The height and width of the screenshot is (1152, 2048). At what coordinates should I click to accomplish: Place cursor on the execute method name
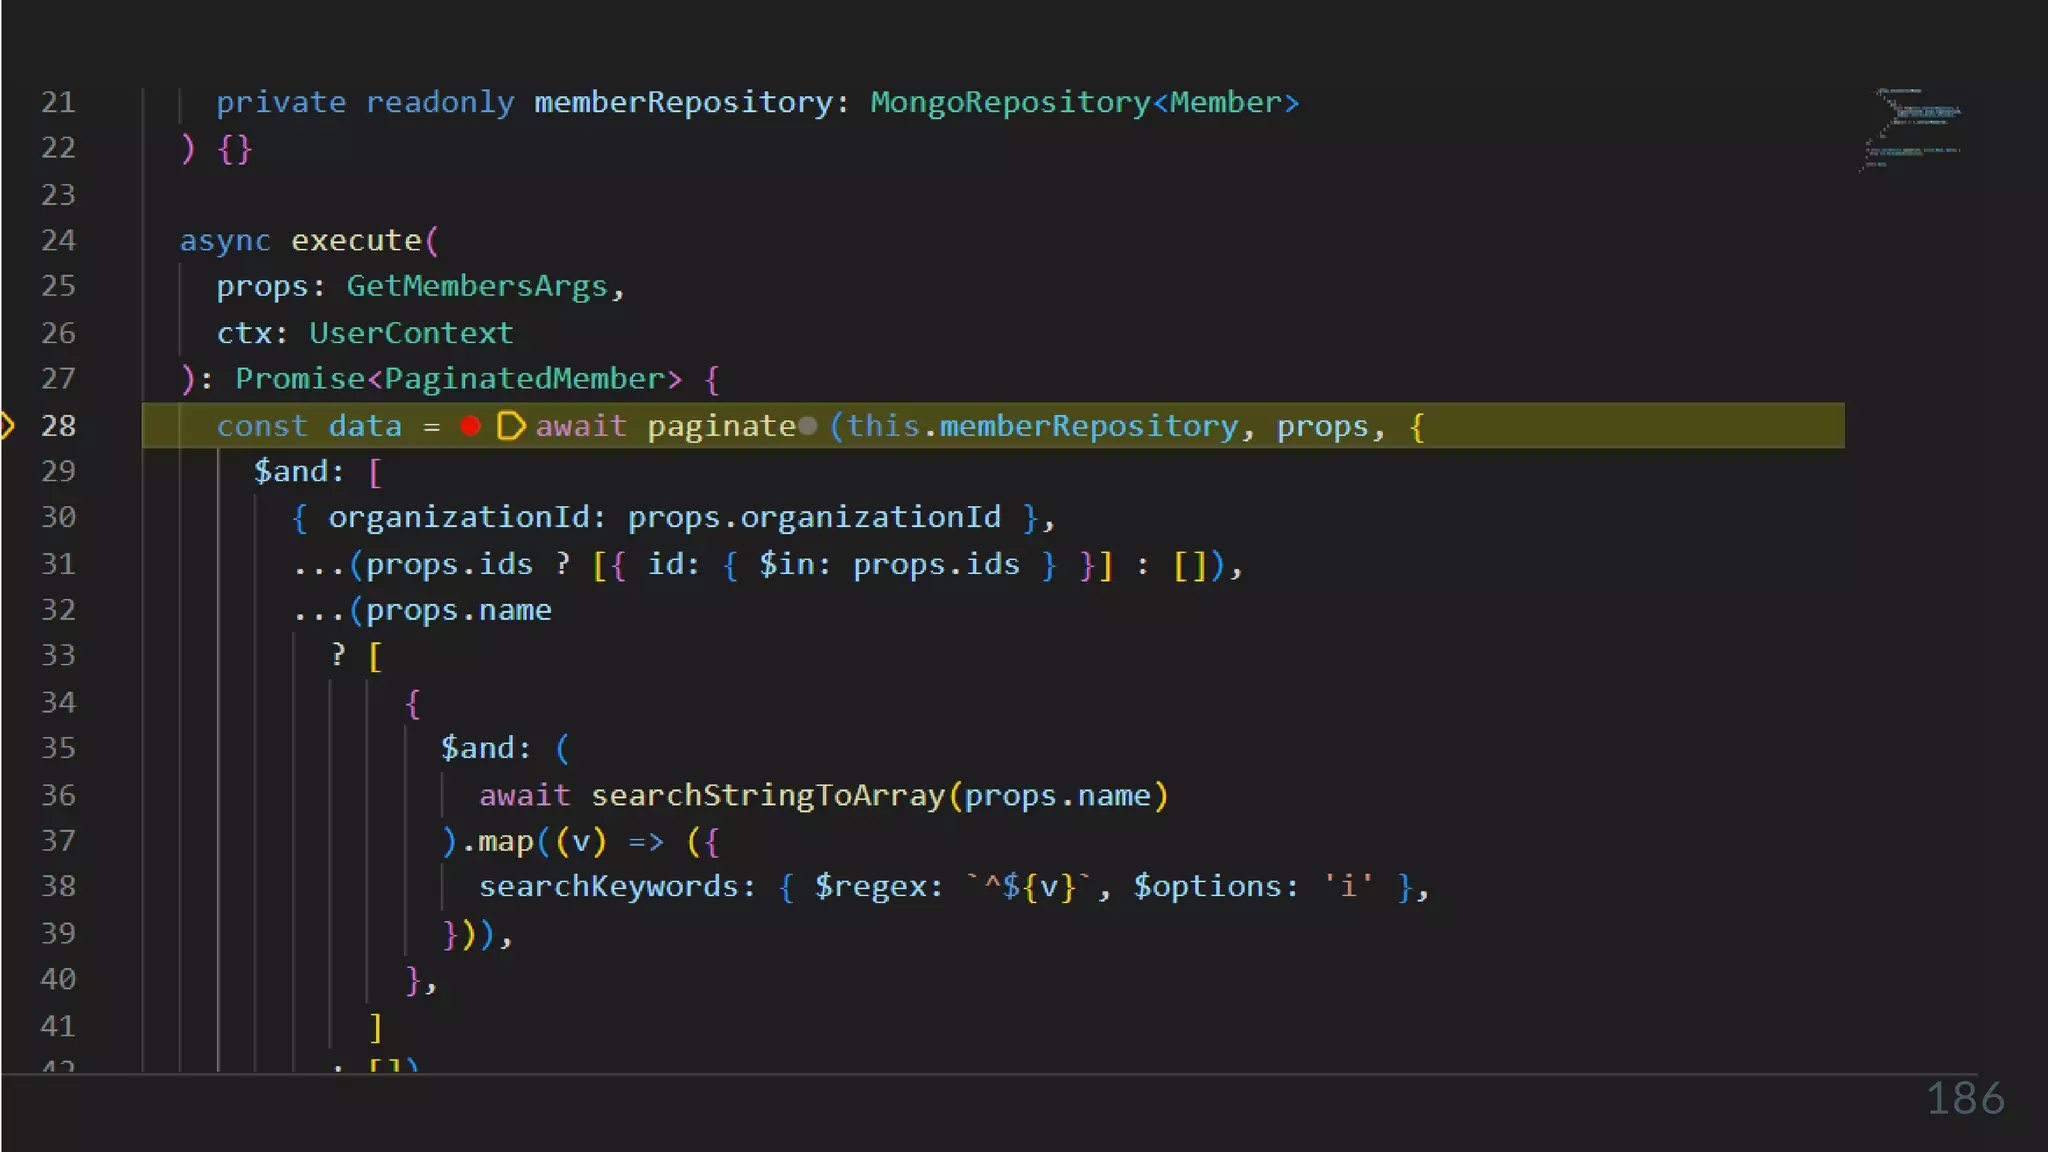pos(356,240)
